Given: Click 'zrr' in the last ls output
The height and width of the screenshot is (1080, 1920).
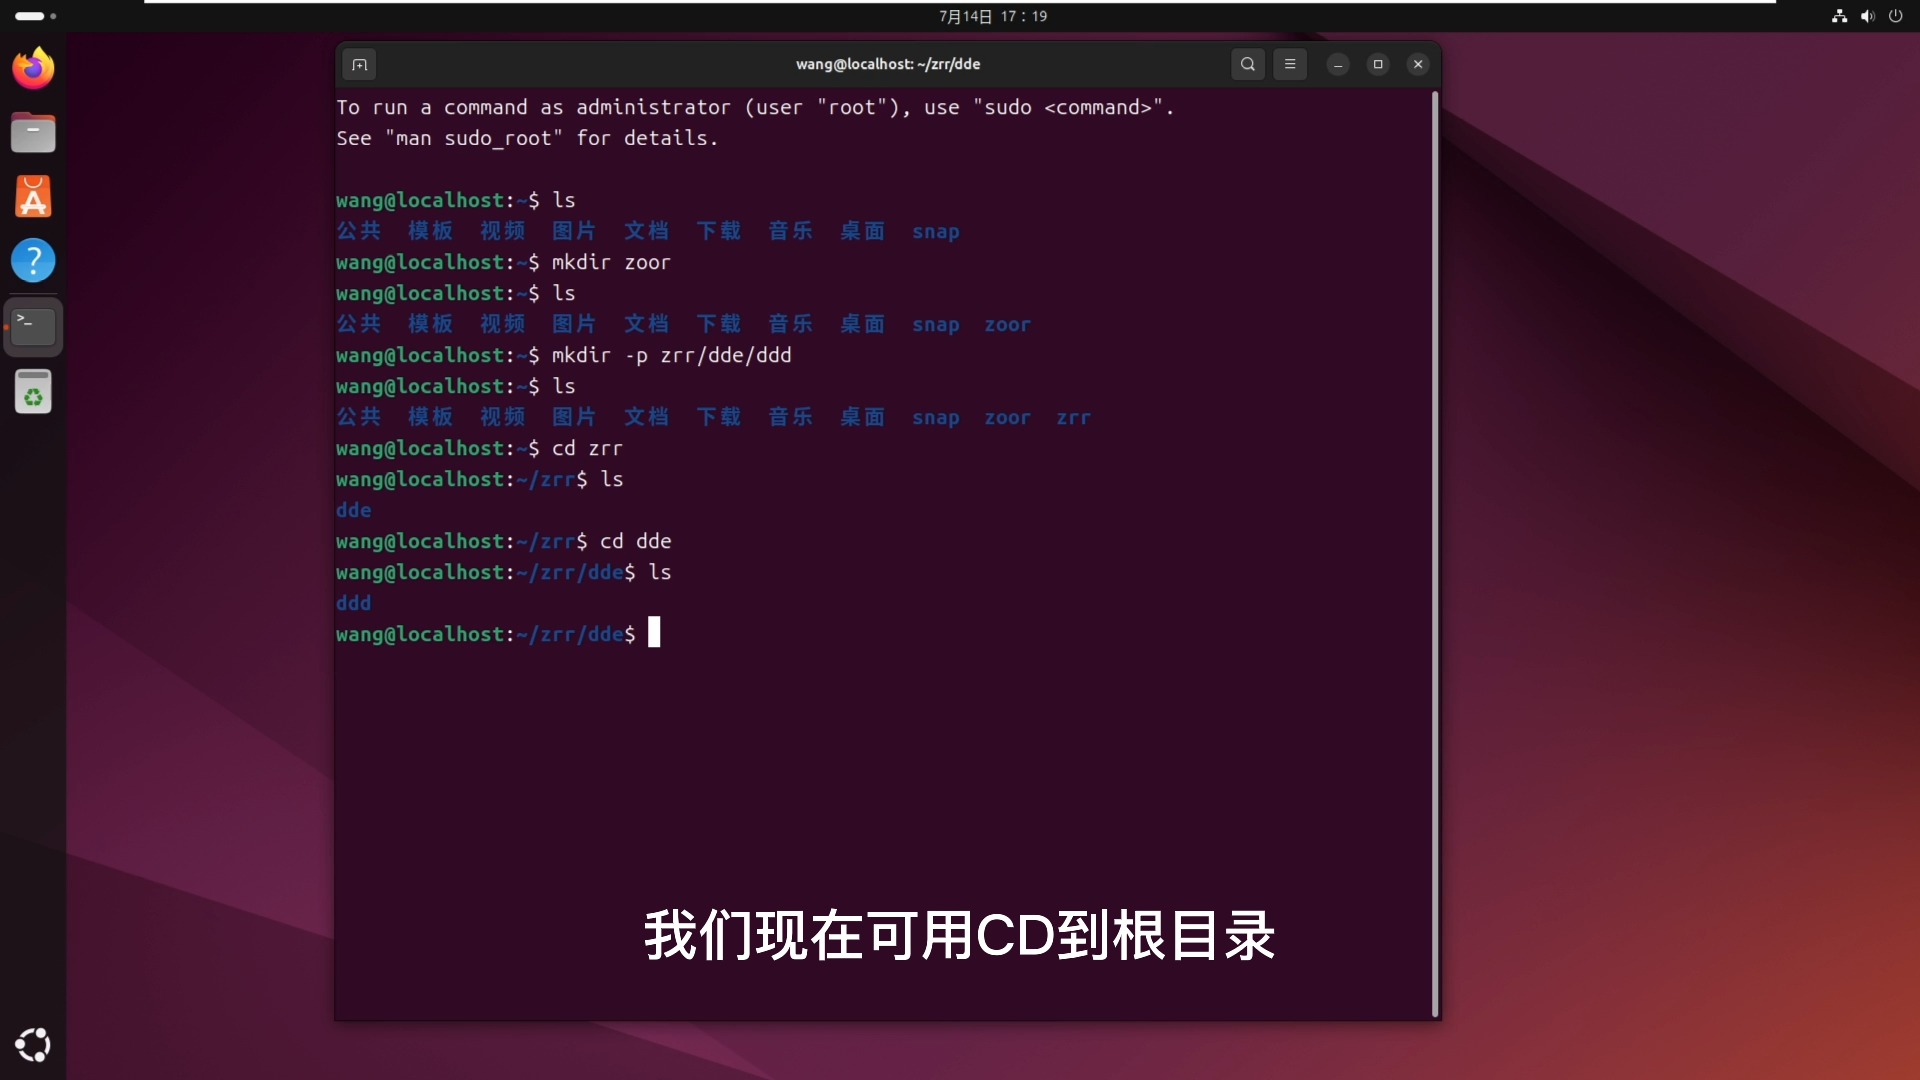Looking at the screenshot, I should click(x=1073, y=418).
